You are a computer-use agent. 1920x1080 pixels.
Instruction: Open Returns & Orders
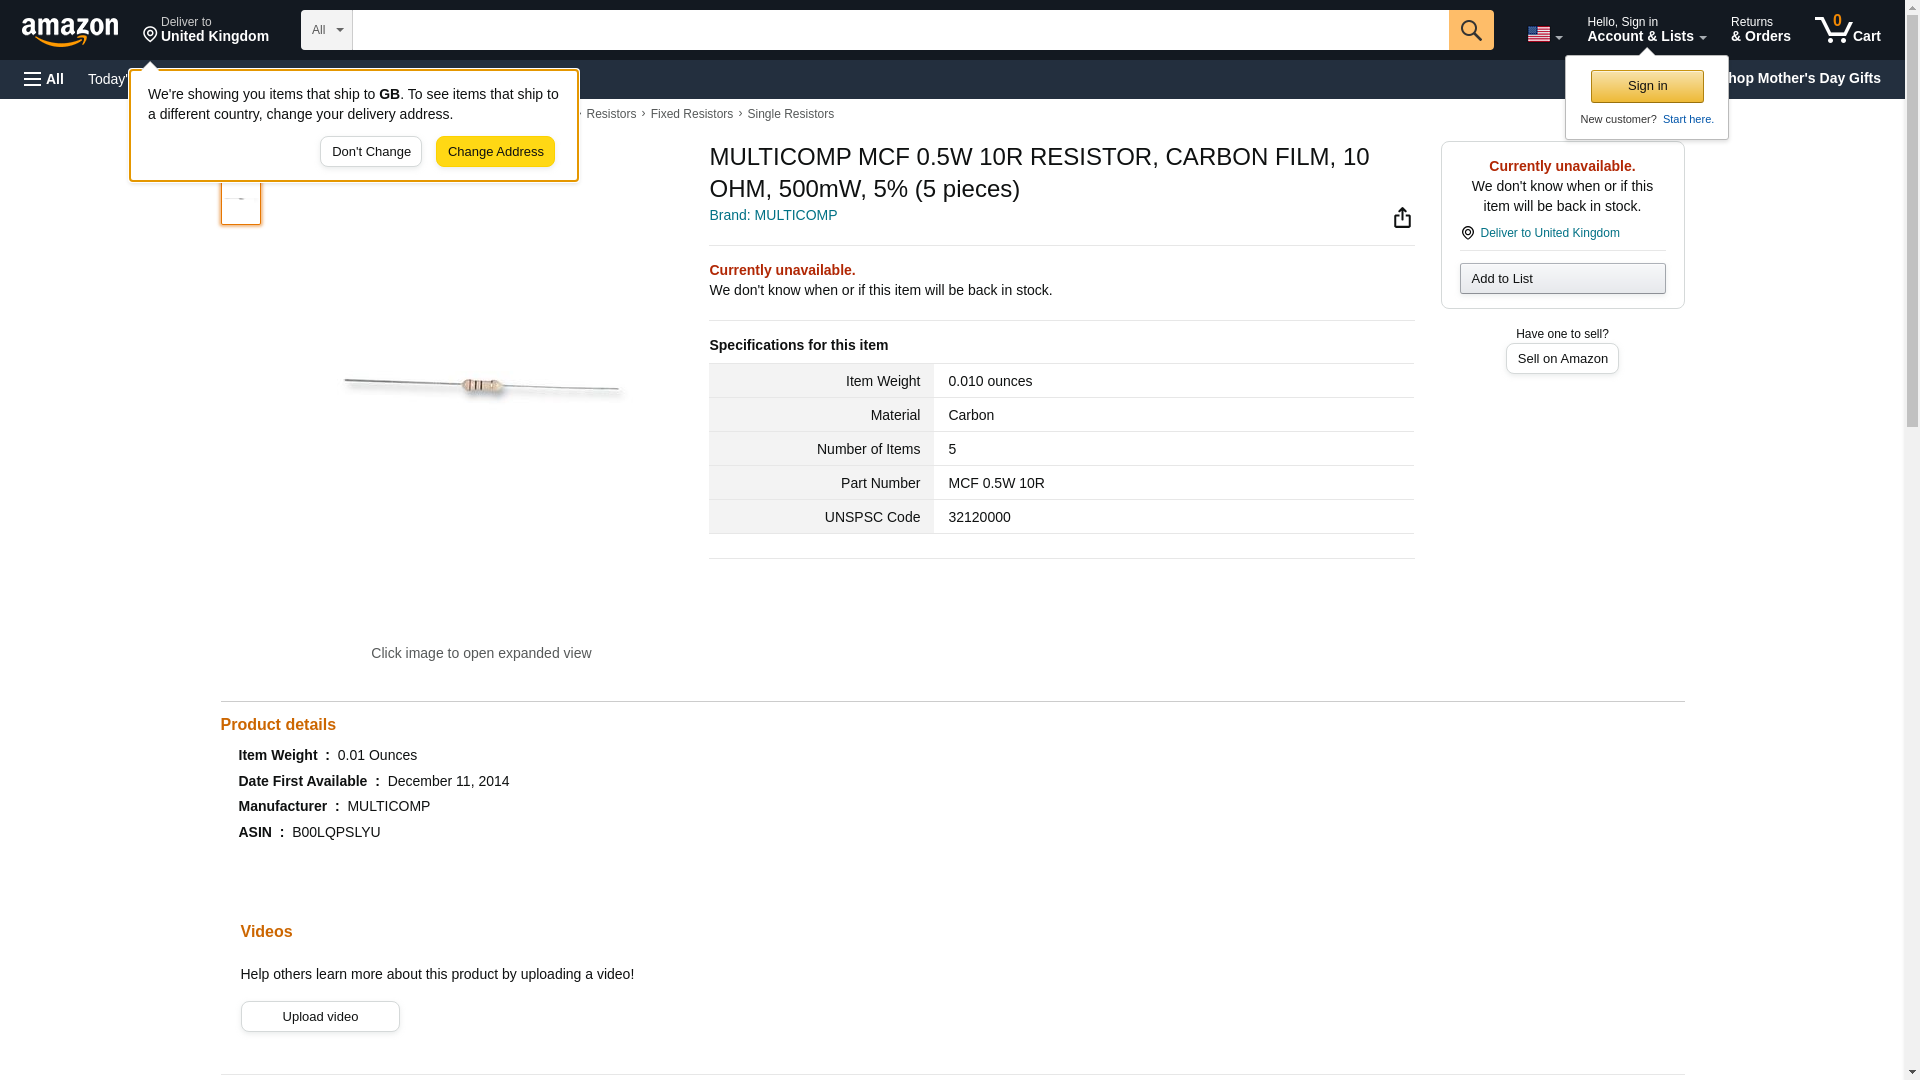(1759, 30)
